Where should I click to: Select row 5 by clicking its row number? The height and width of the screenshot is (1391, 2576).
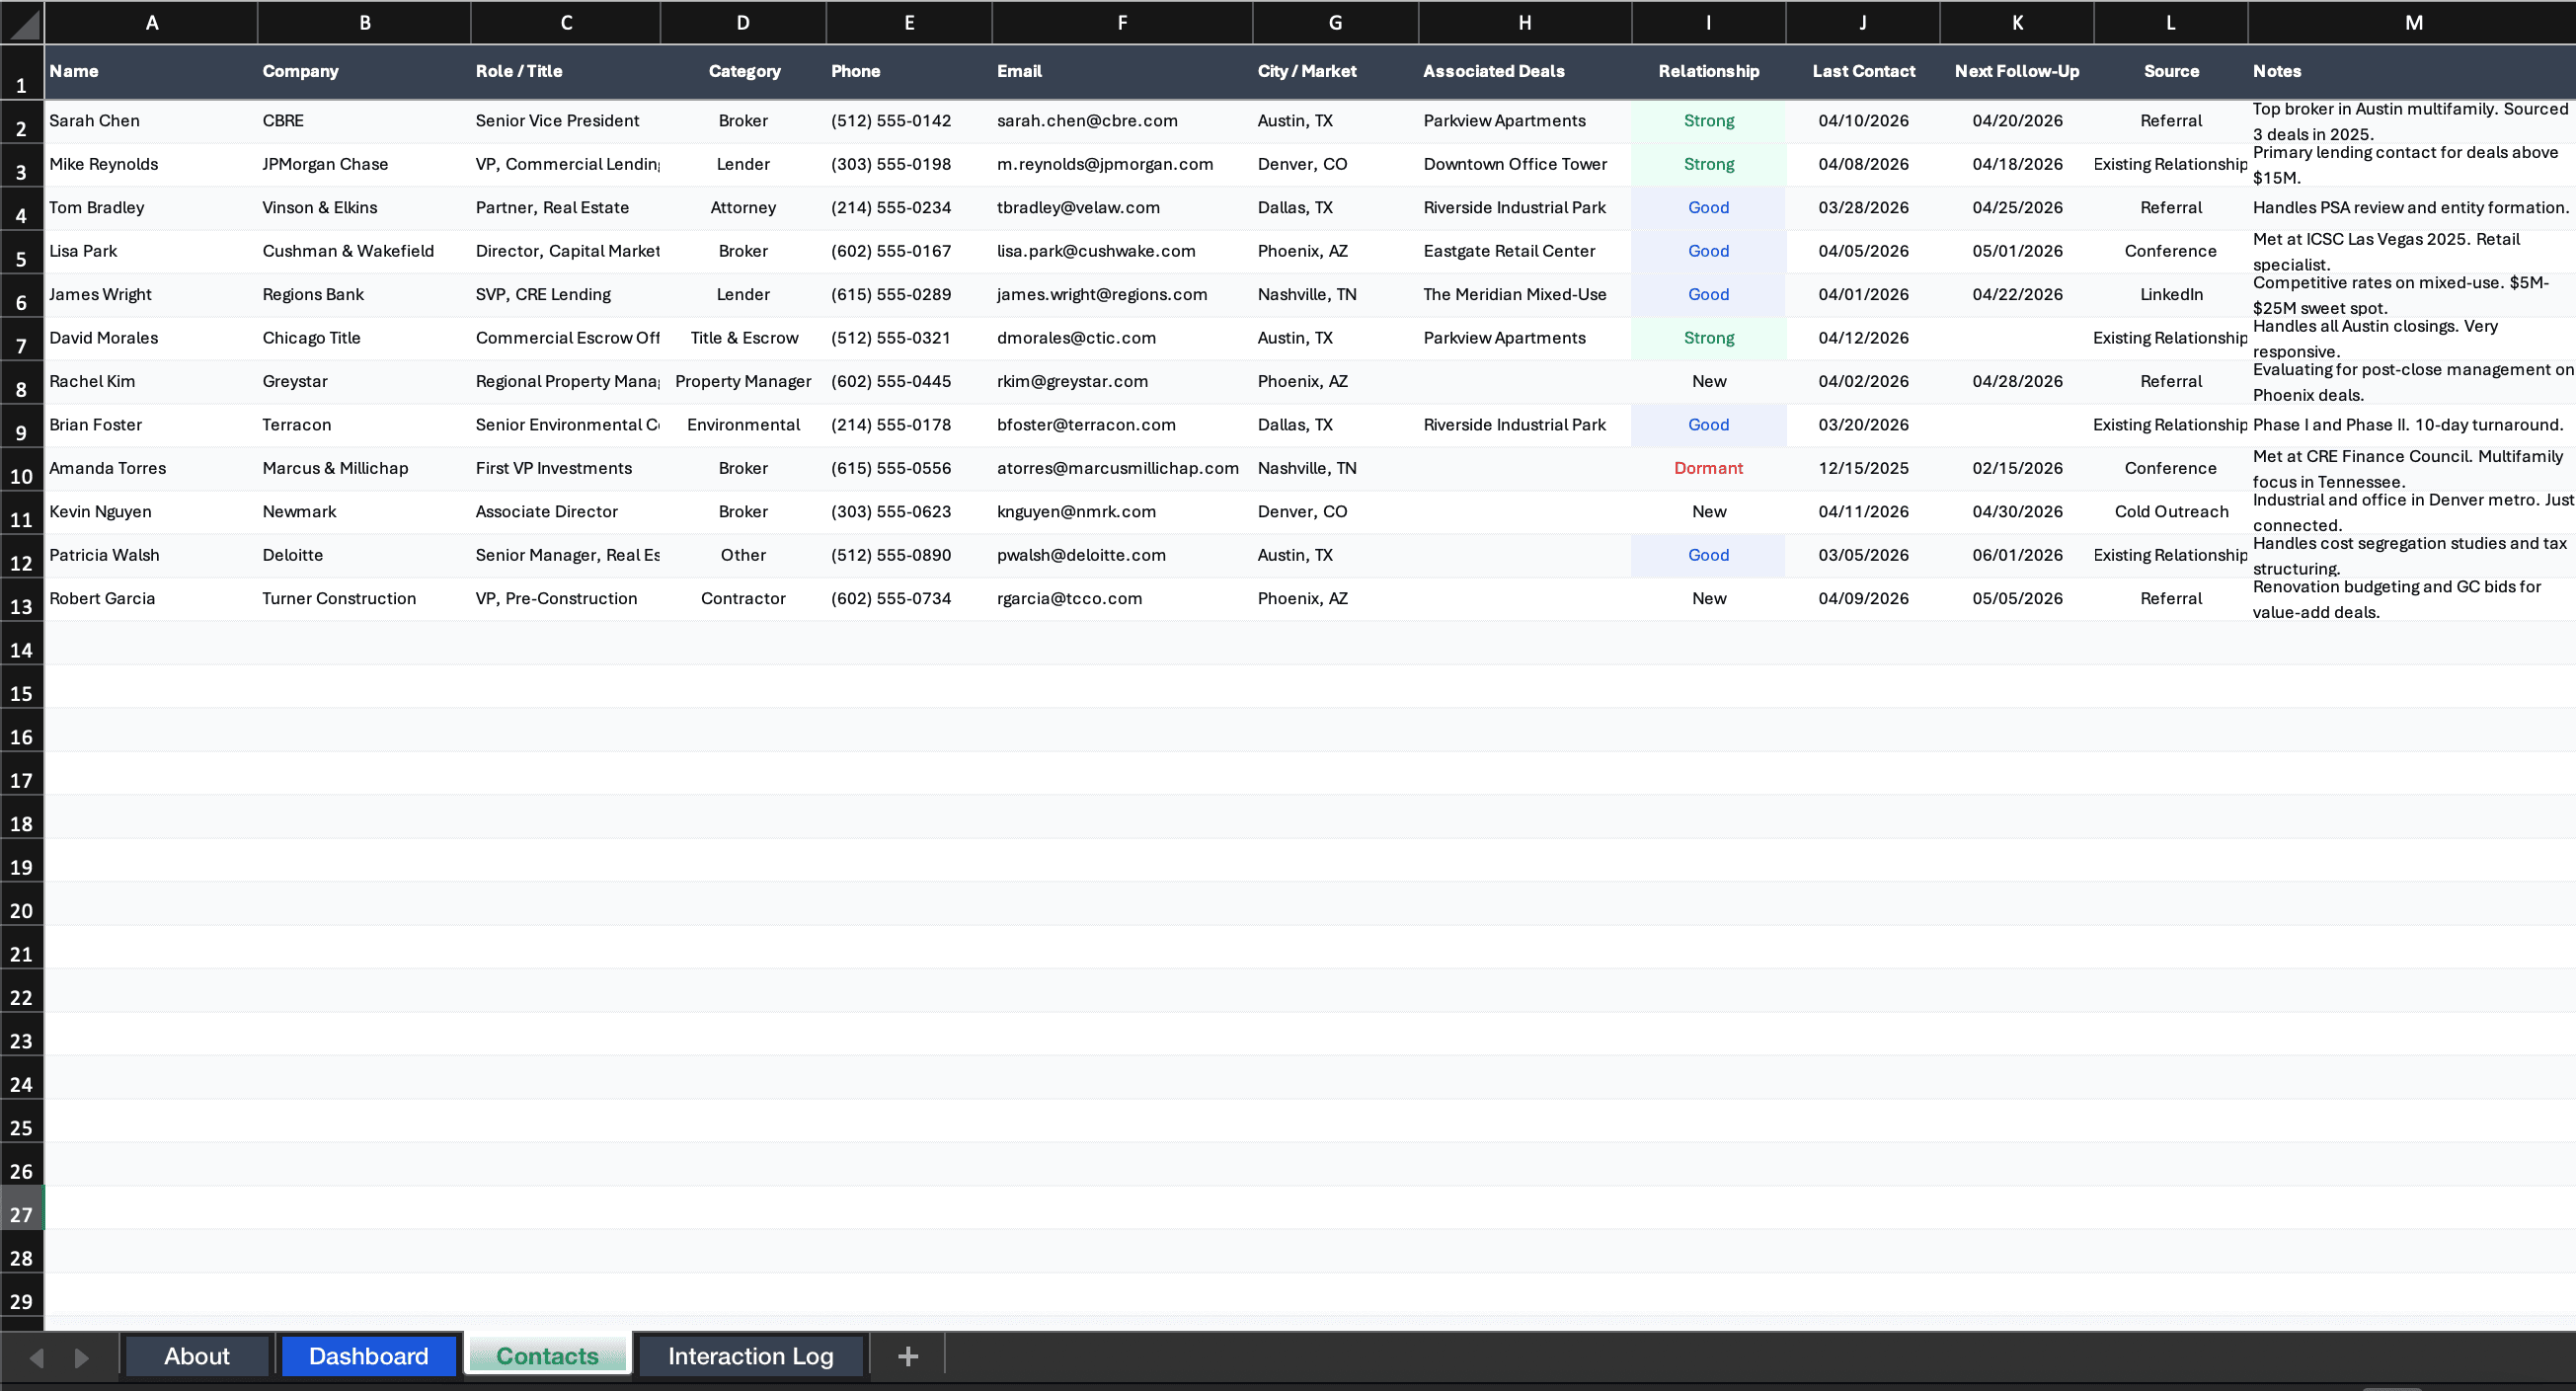pos(21,259)
